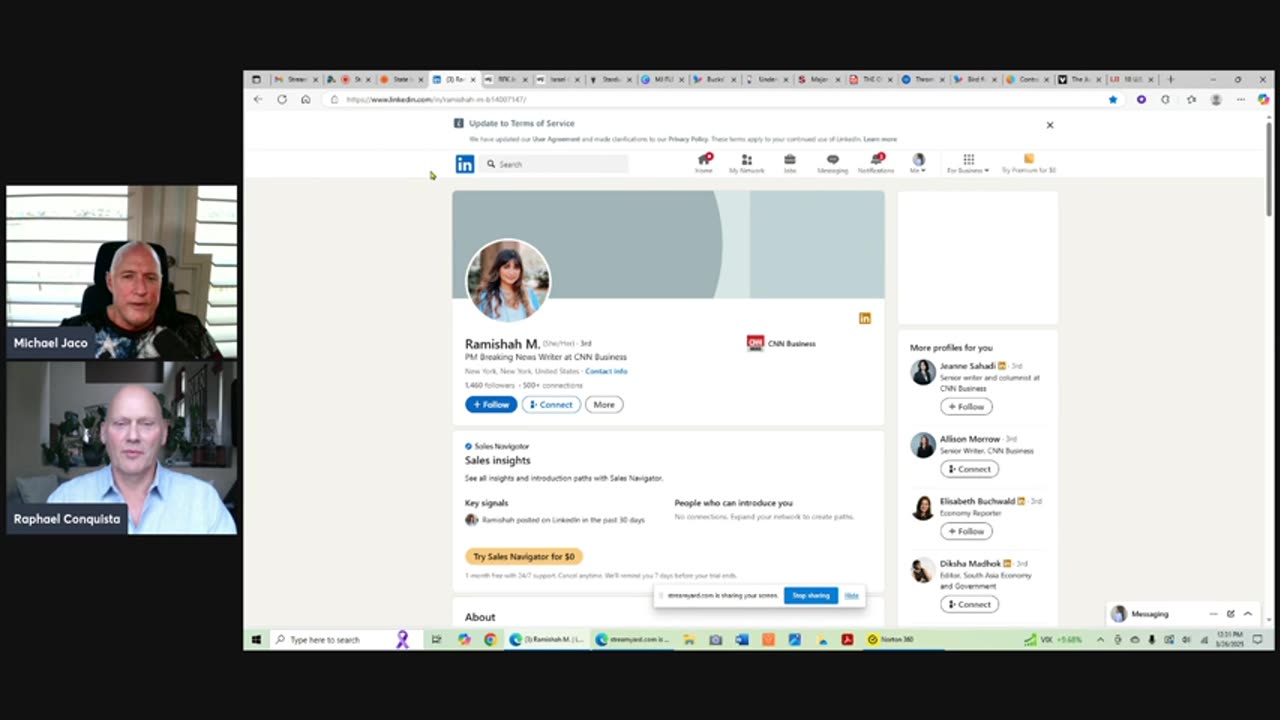This screenshot has height=720, width=1280.
Task: Open File Explorer from the taskbar
Action: 689,639
